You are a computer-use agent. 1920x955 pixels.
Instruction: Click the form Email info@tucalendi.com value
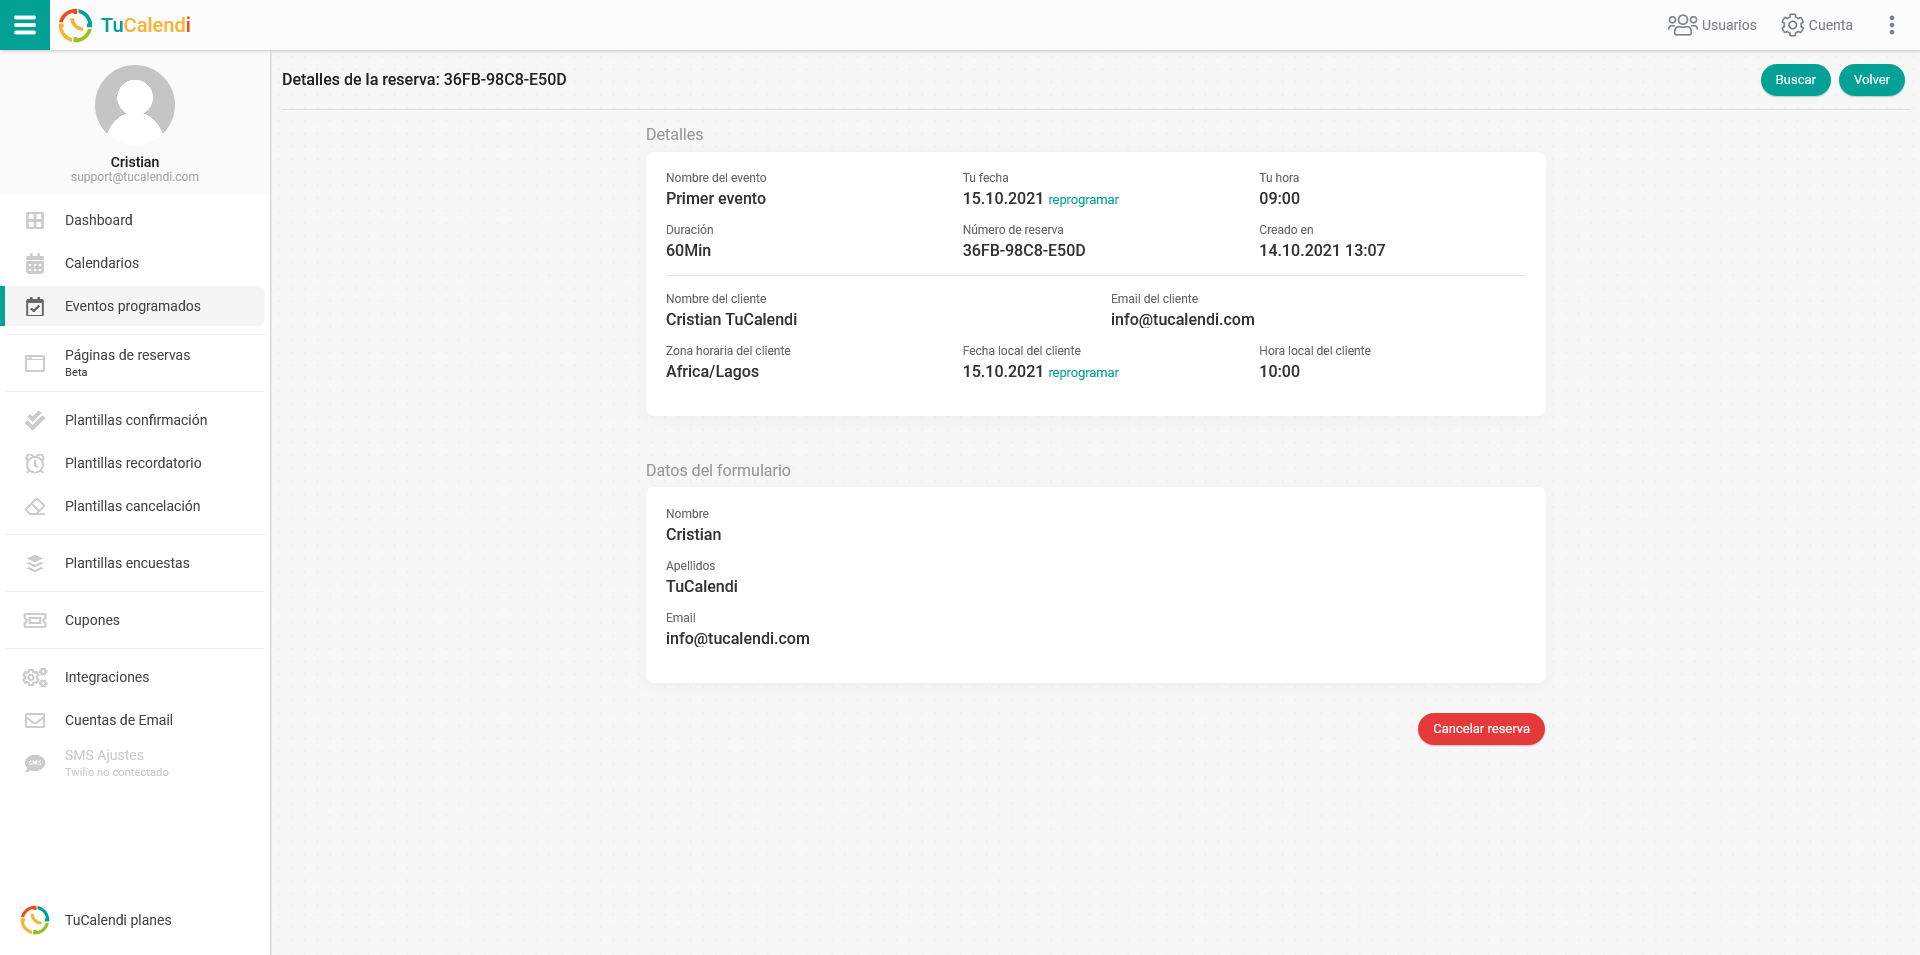pyautogui.click(x=738, y=639)
